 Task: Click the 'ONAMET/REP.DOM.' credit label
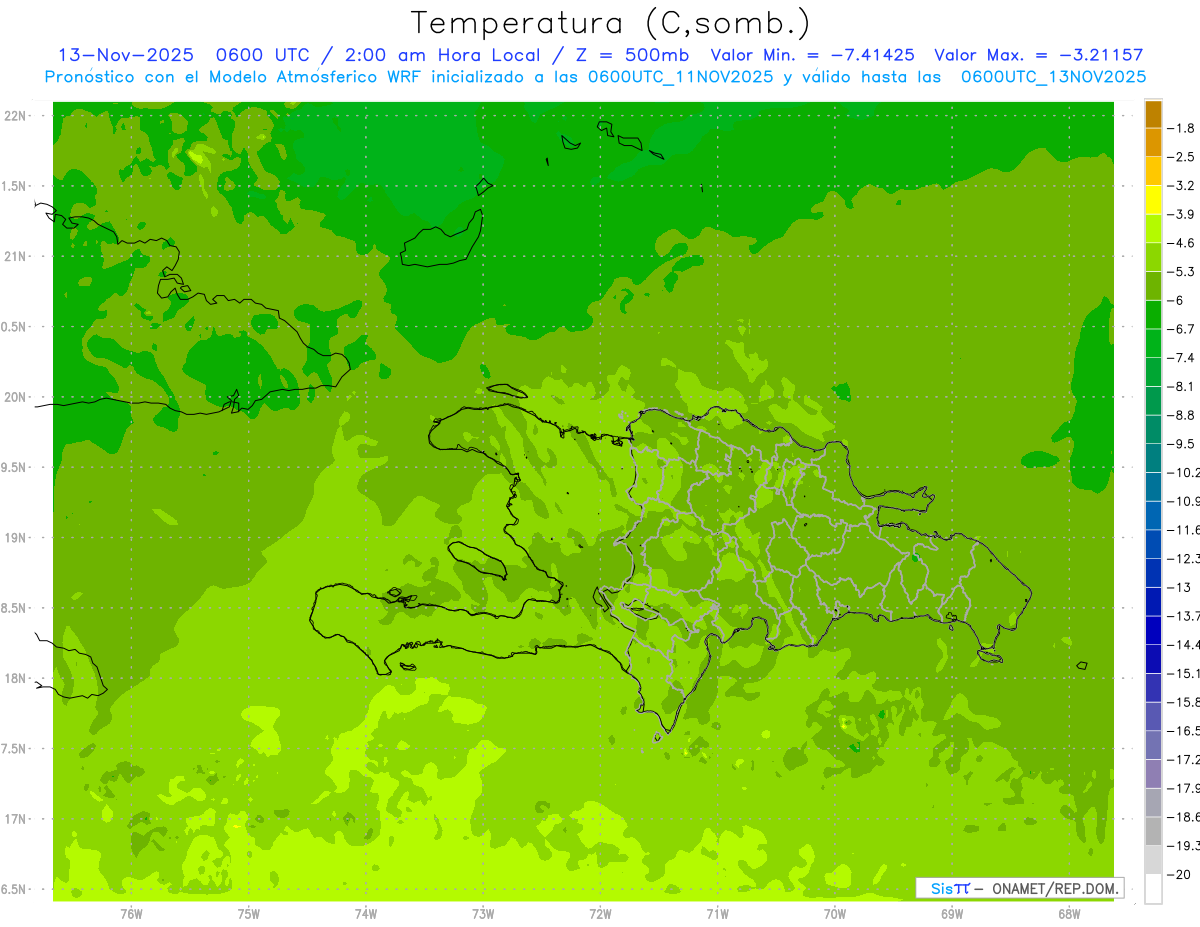pyautogui.click(x=1054, y=888)
